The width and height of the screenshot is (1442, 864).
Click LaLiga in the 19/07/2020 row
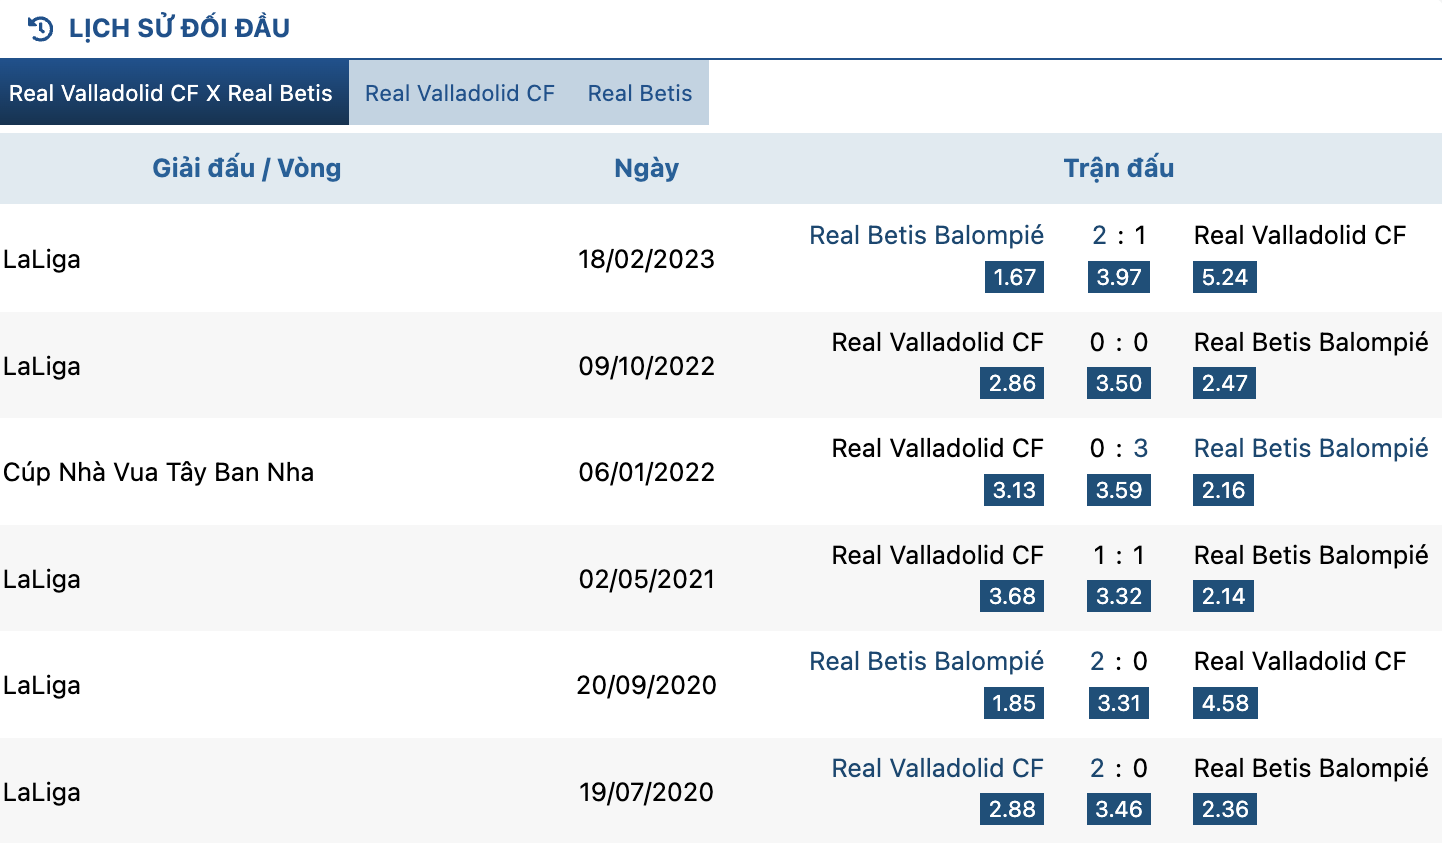(x=42, y=792)
